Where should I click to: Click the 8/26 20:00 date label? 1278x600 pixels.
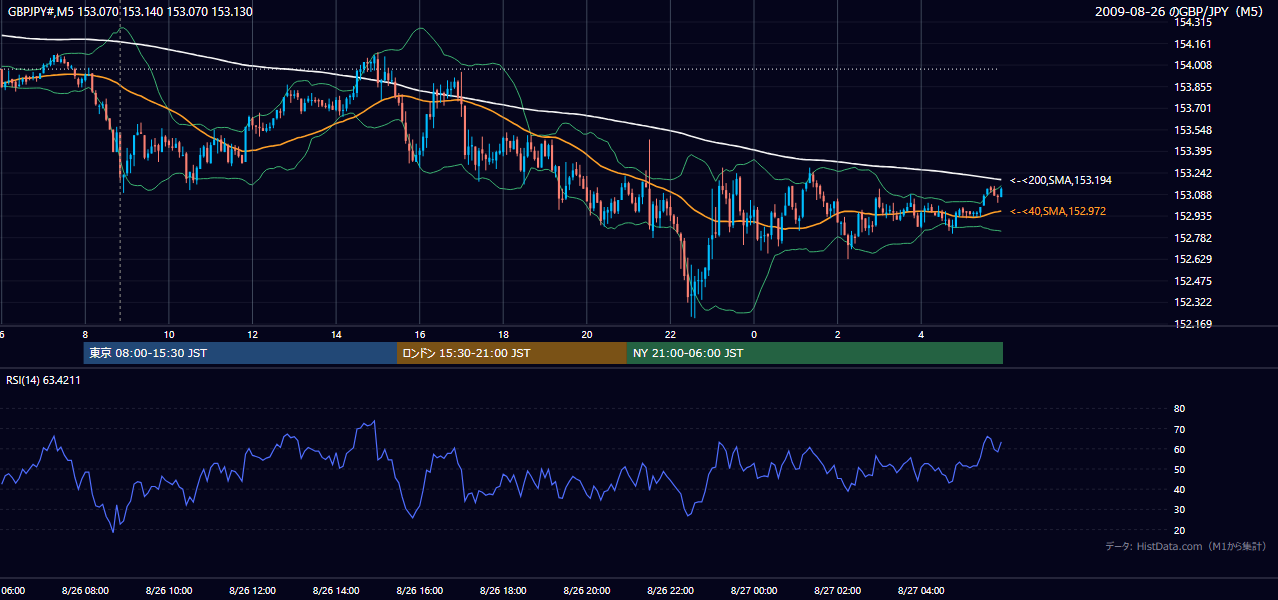[x=587, y=591]
